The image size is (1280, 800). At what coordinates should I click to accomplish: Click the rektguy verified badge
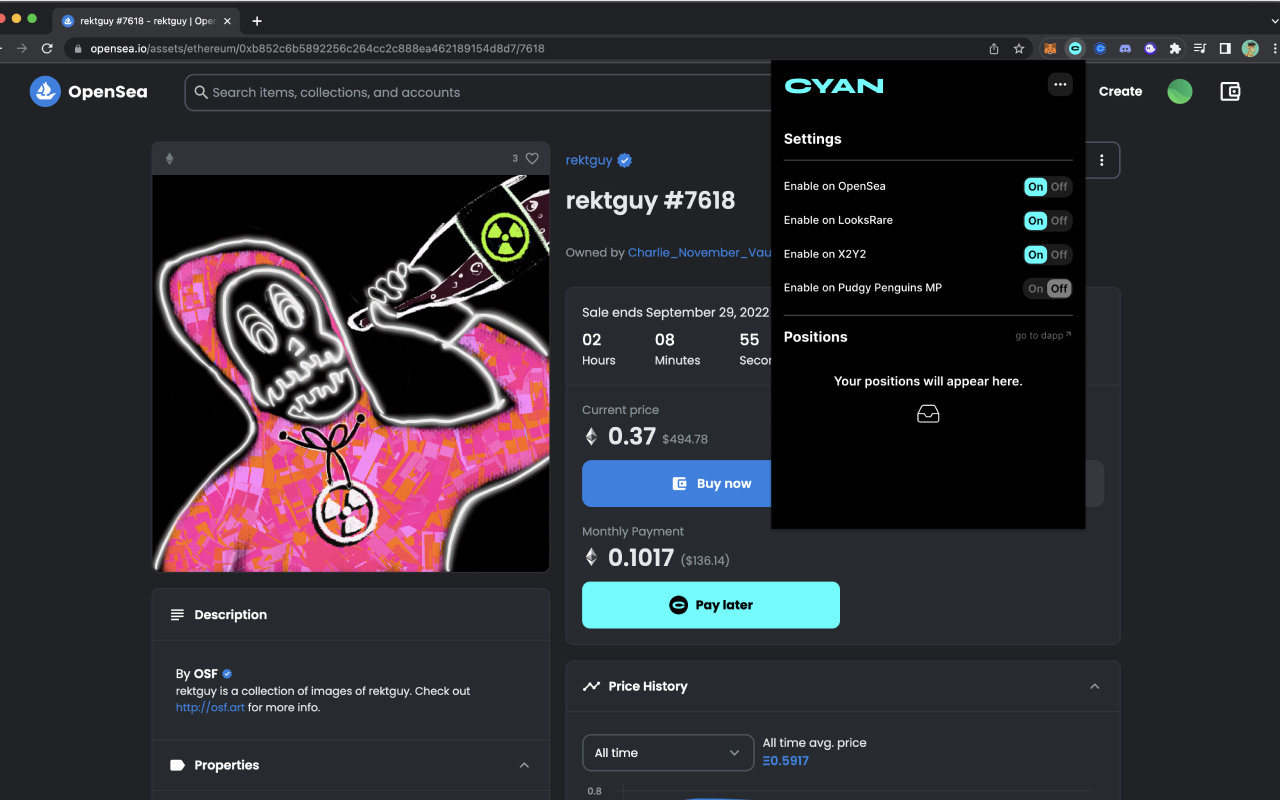coord(625,160)
